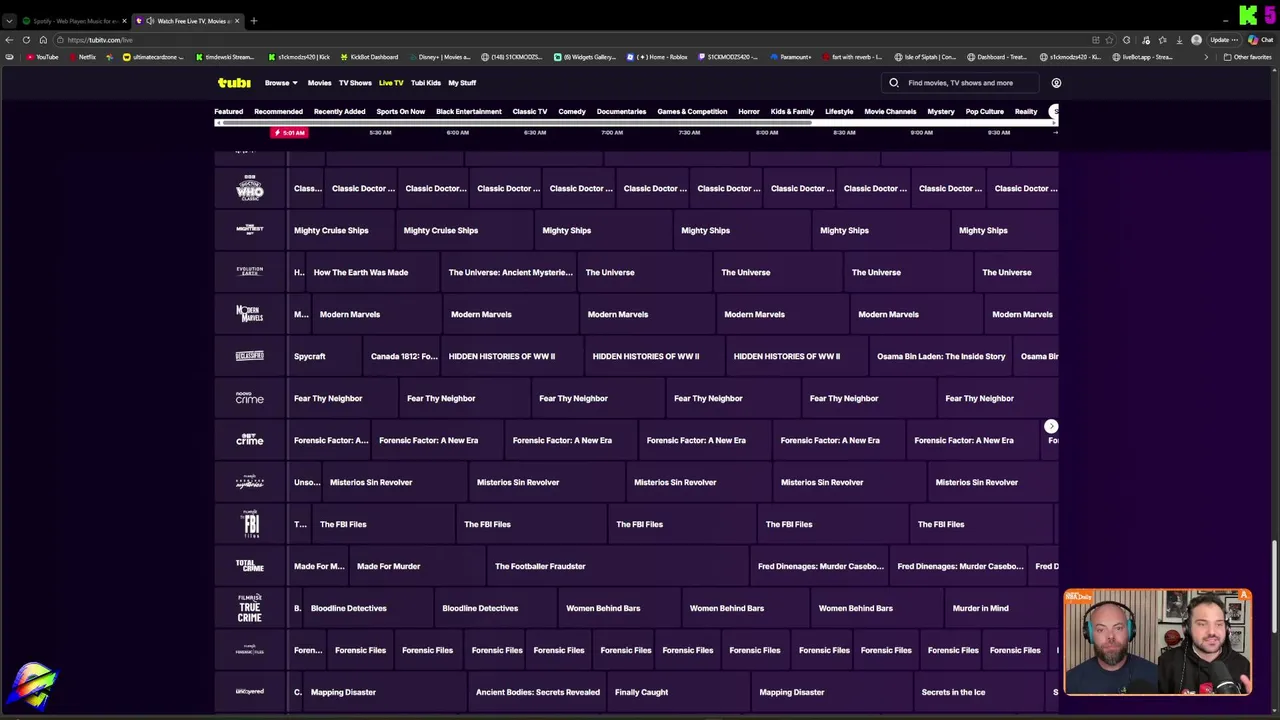Open the Doctor Who Classic channel logo
Image resolution: width=1280 pixels, height=720 pixels.
tap(250, 188)
